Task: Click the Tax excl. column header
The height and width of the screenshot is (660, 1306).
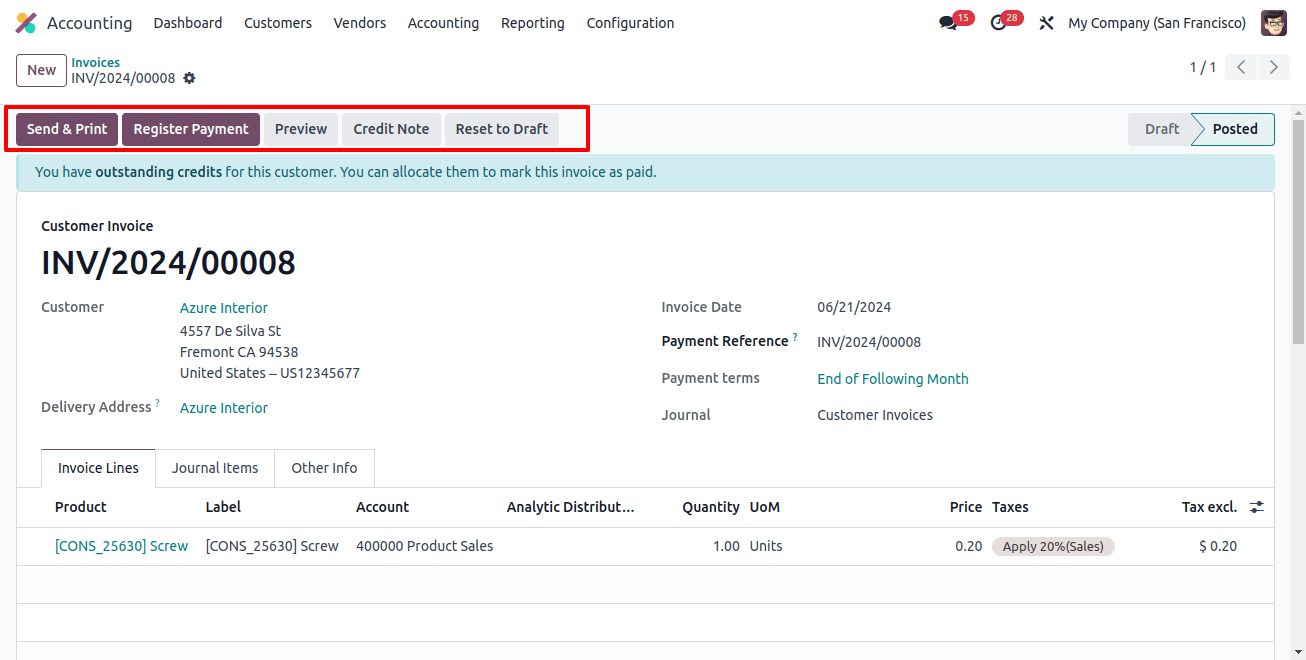Action: pyautogui.click(x=1209, y=507)
